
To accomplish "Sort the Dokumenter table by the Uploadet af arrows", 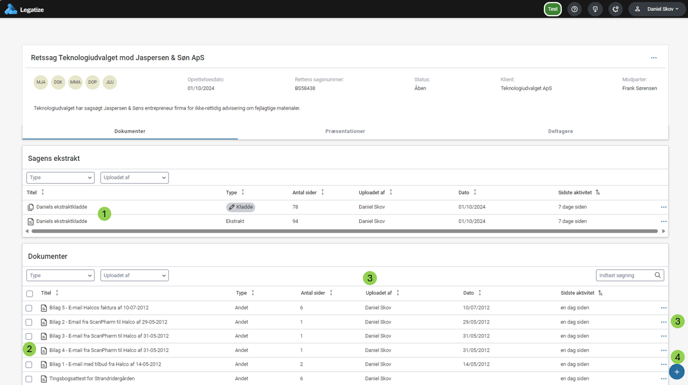I will (x=398, y=293).
